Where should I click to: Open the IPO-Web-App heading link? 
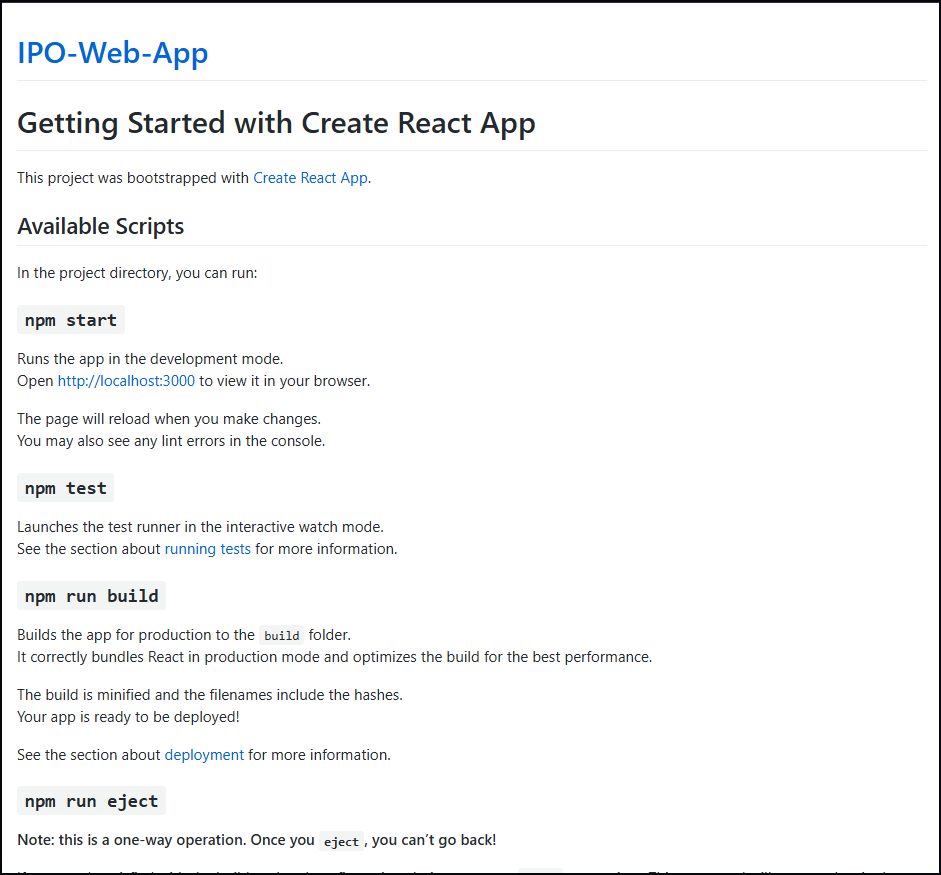pyautogui.click(x=113, y=53)
